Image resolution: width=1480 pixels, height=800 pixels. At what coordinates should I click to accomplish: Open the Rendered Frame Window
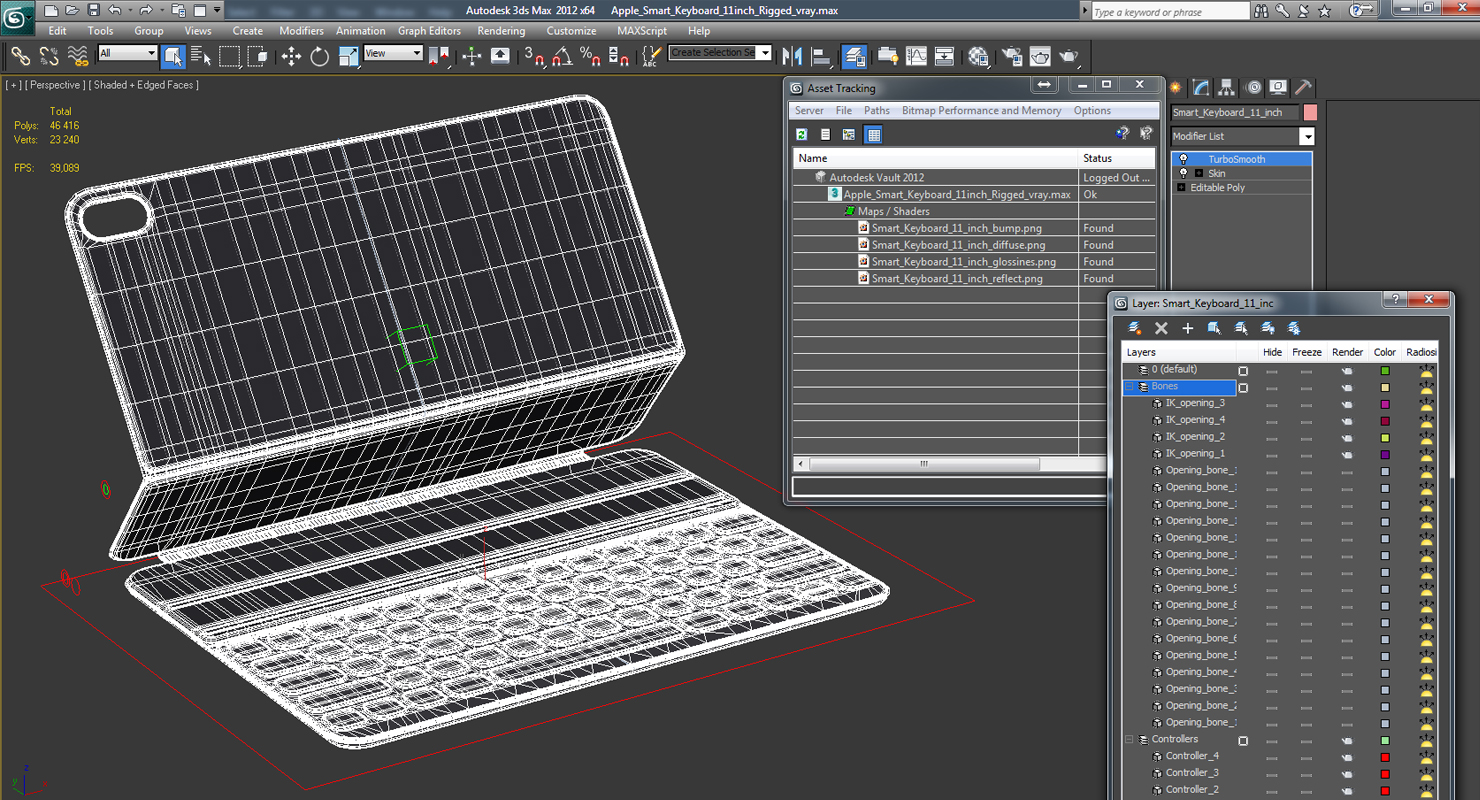1040,56
